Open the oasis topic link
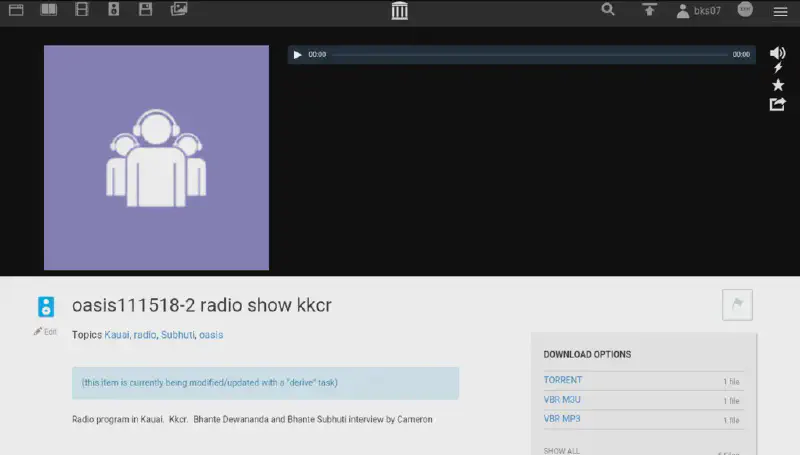 tap(211, 335)
